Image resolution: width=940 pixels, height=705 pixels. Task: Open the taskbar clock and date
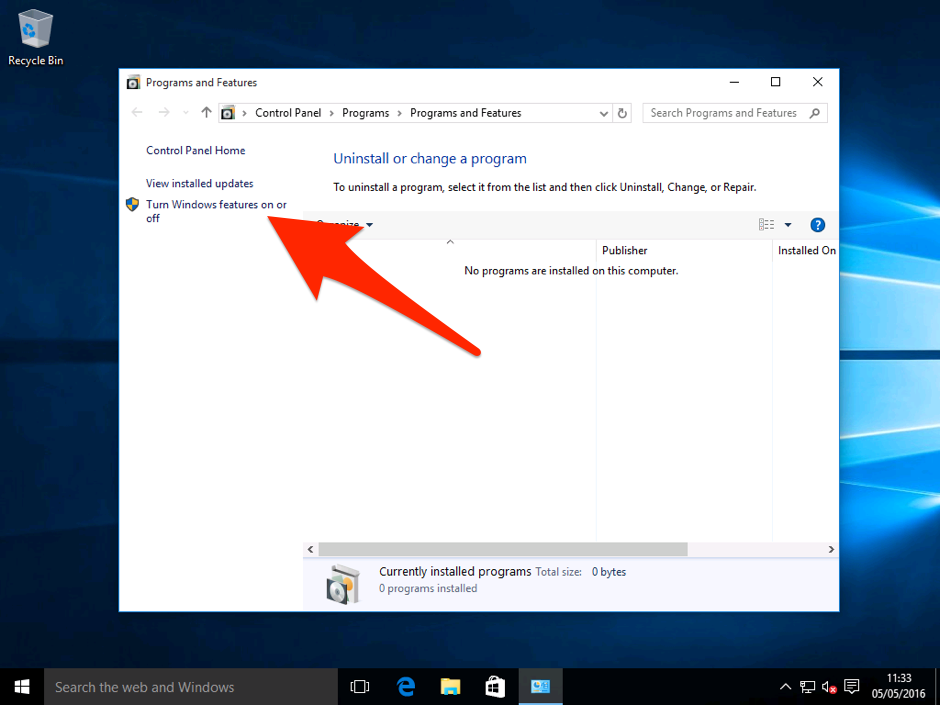click(x=898, y=687)
